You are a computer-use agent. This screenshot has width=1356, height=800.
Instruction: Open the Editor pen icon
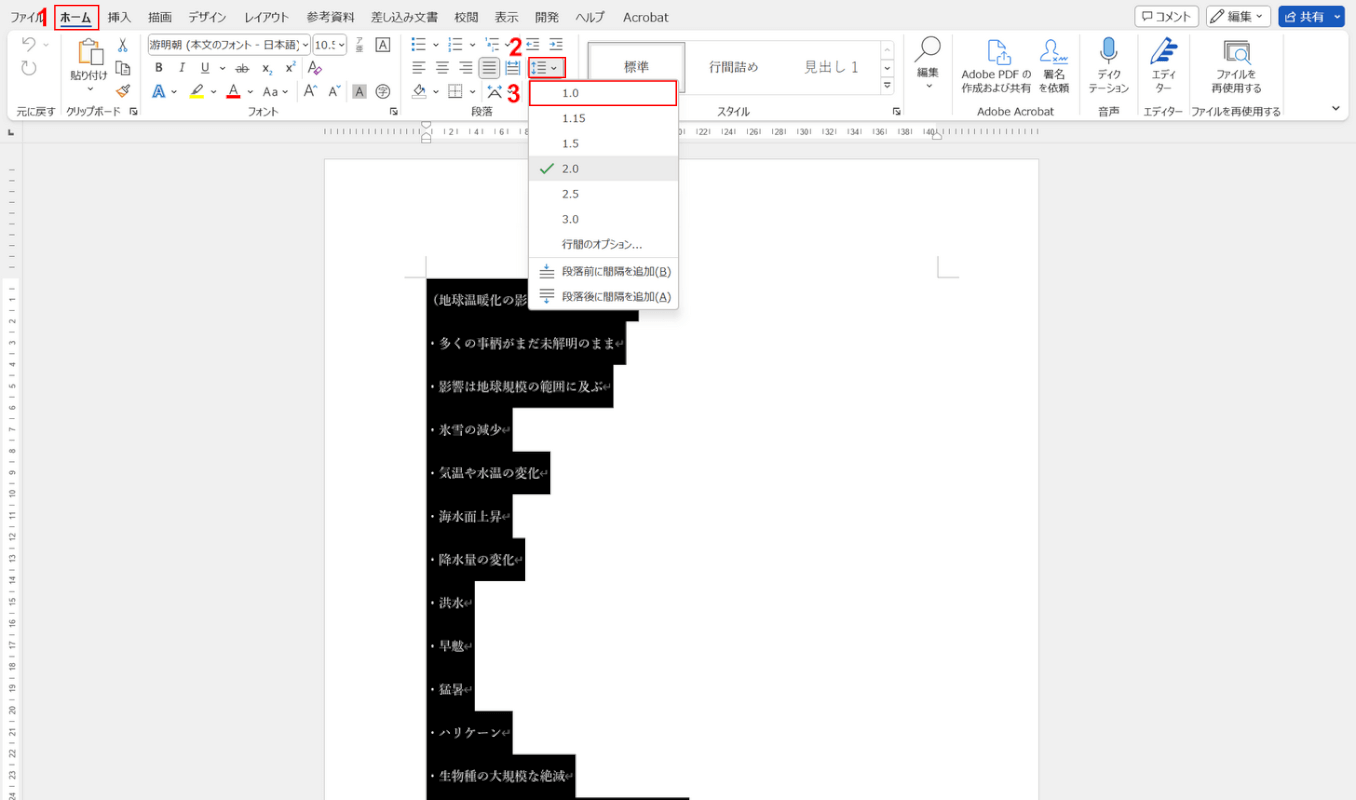point(1163,52)
